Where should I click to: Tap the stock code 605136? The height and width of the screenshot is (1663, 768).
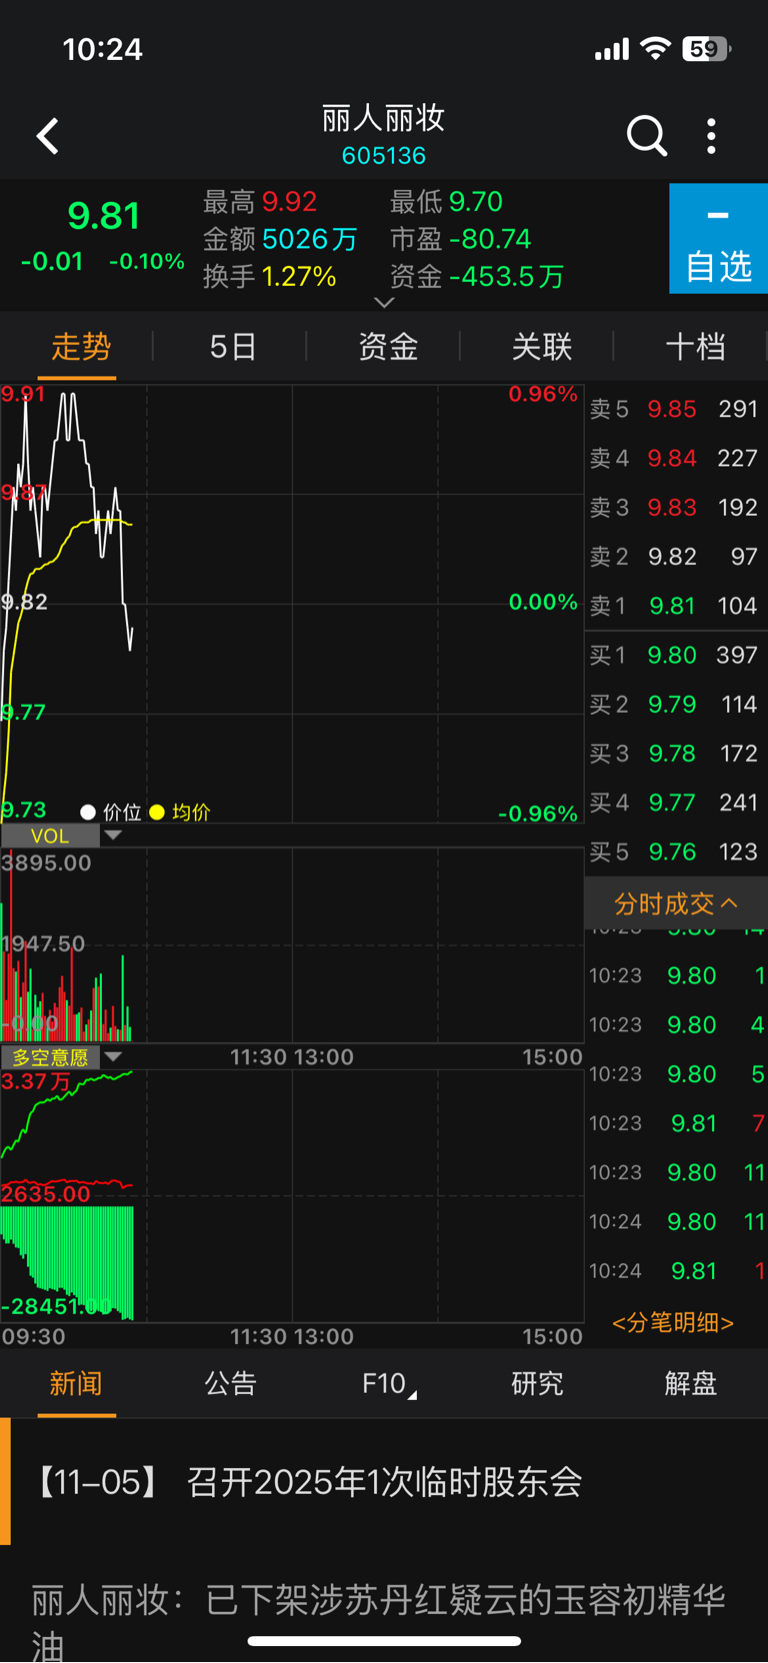click(384, 156)
